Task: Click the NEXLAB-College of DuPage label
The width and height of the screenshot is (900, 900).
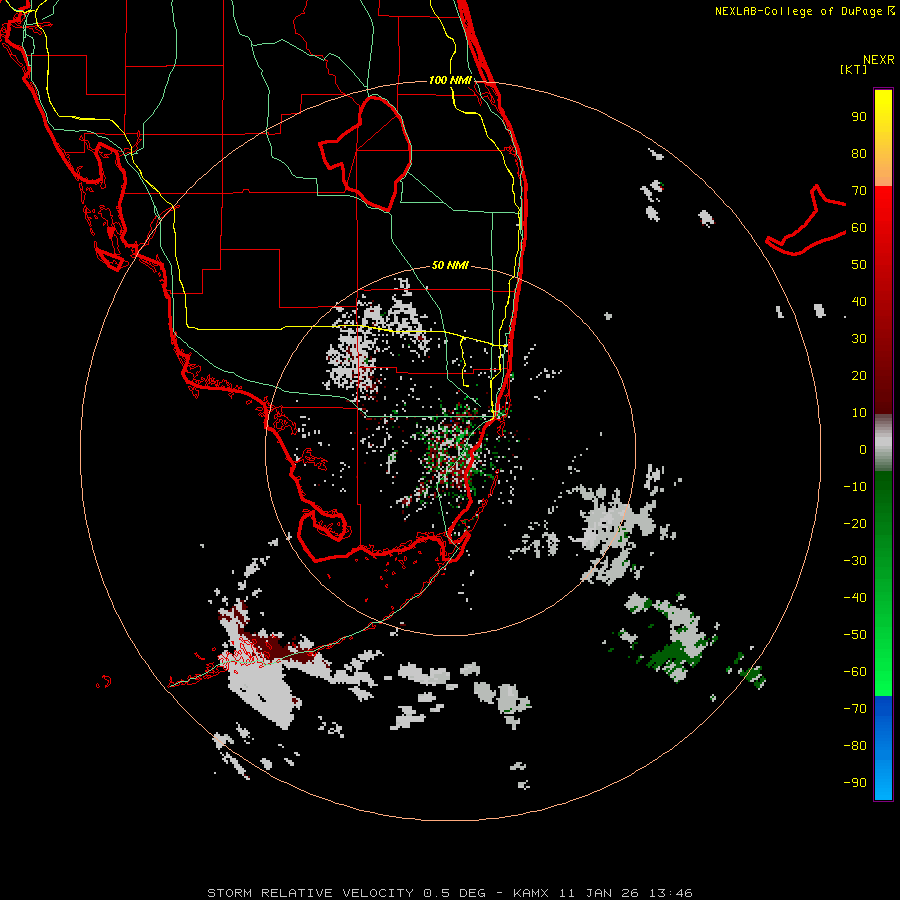Action: click(805, 11)
